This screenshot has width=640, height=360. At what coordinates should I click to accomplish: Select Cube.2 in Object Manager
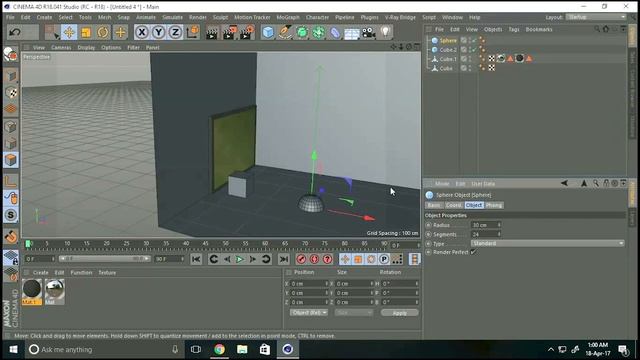coord(448,50)
